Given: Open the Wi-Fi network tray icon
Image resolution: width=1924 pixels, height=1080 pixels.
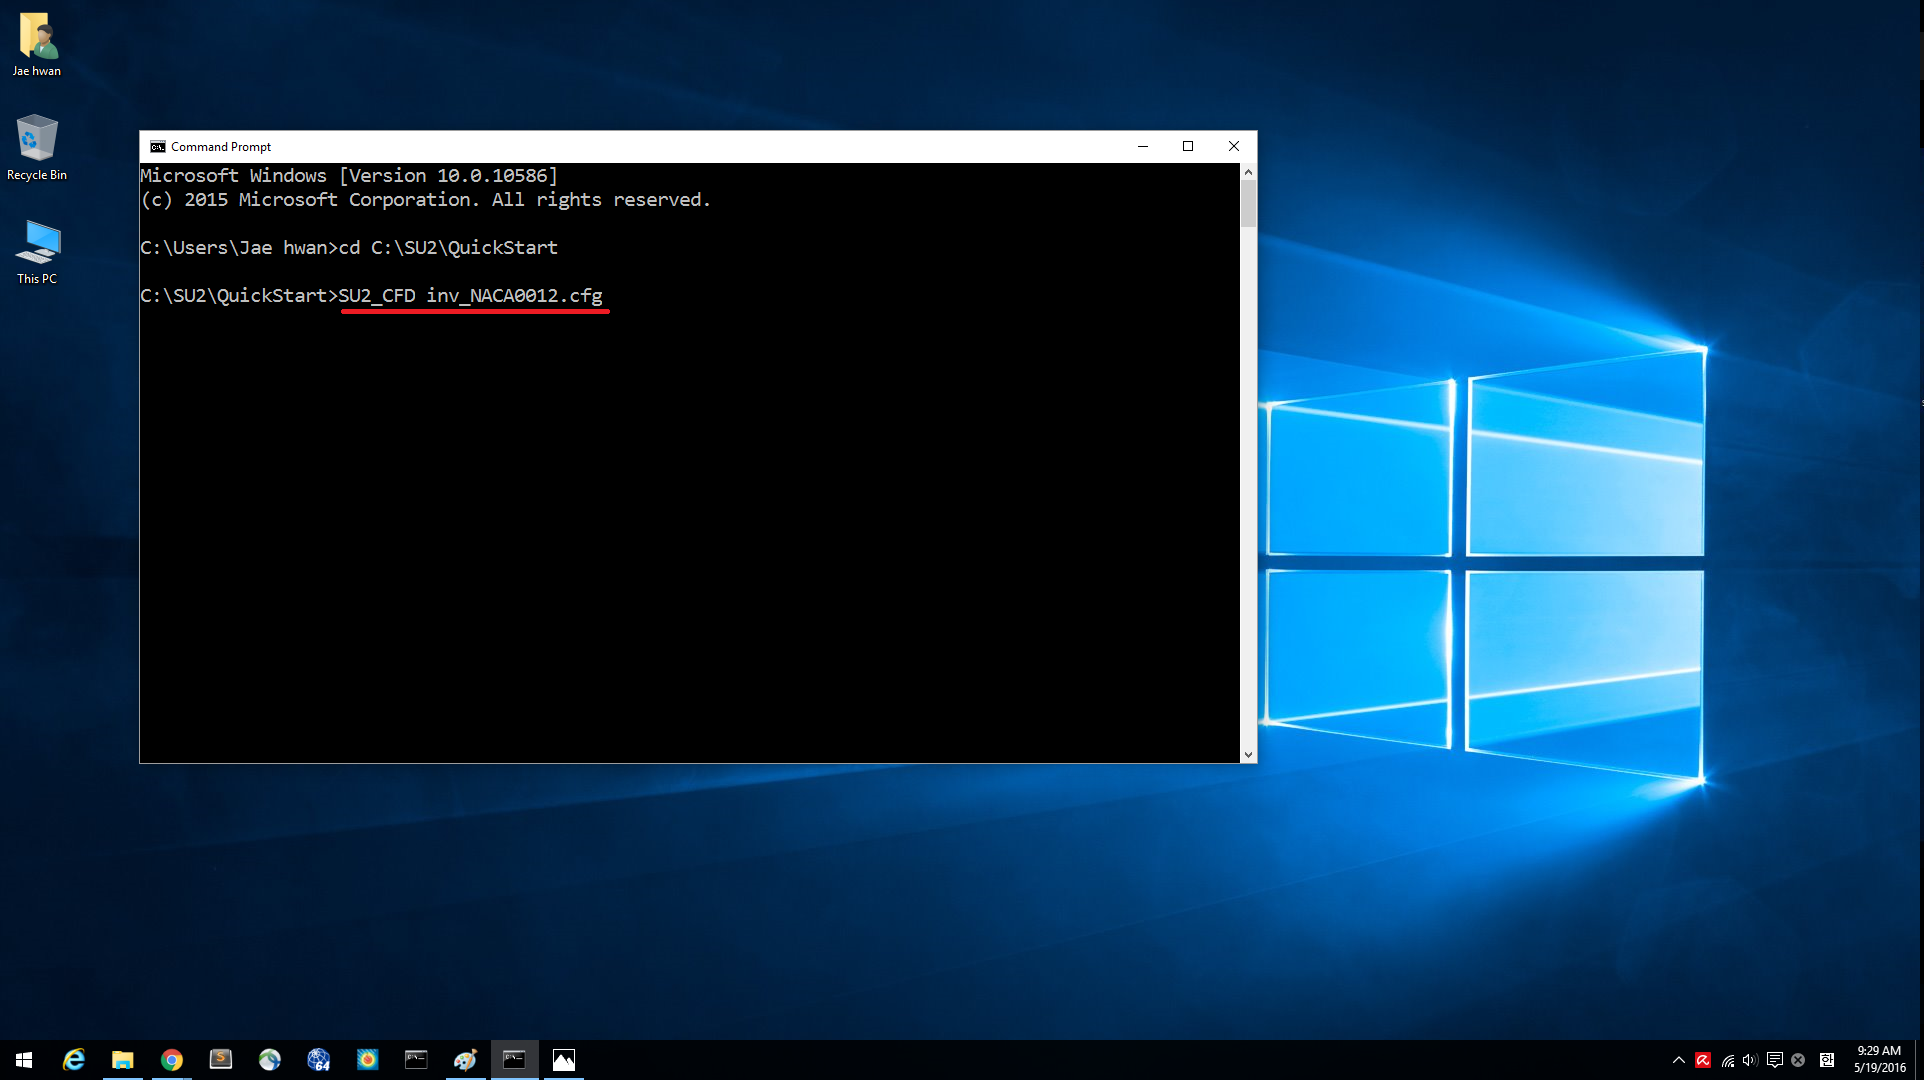Looking at the screenshot, I should point(1727,1060).
